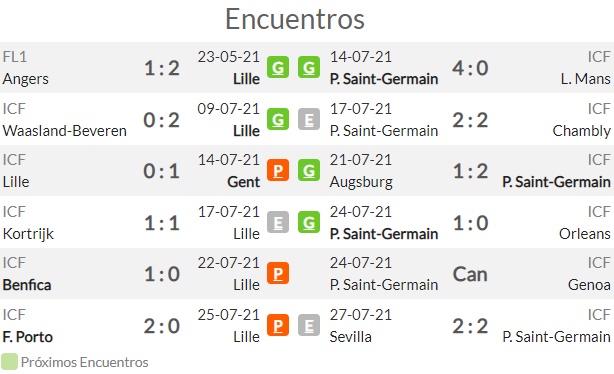The width and height of the screenshot is (614, 374).
Task: Click the Próximos Encuentros green legend swatch
Action: click(9, 362)
